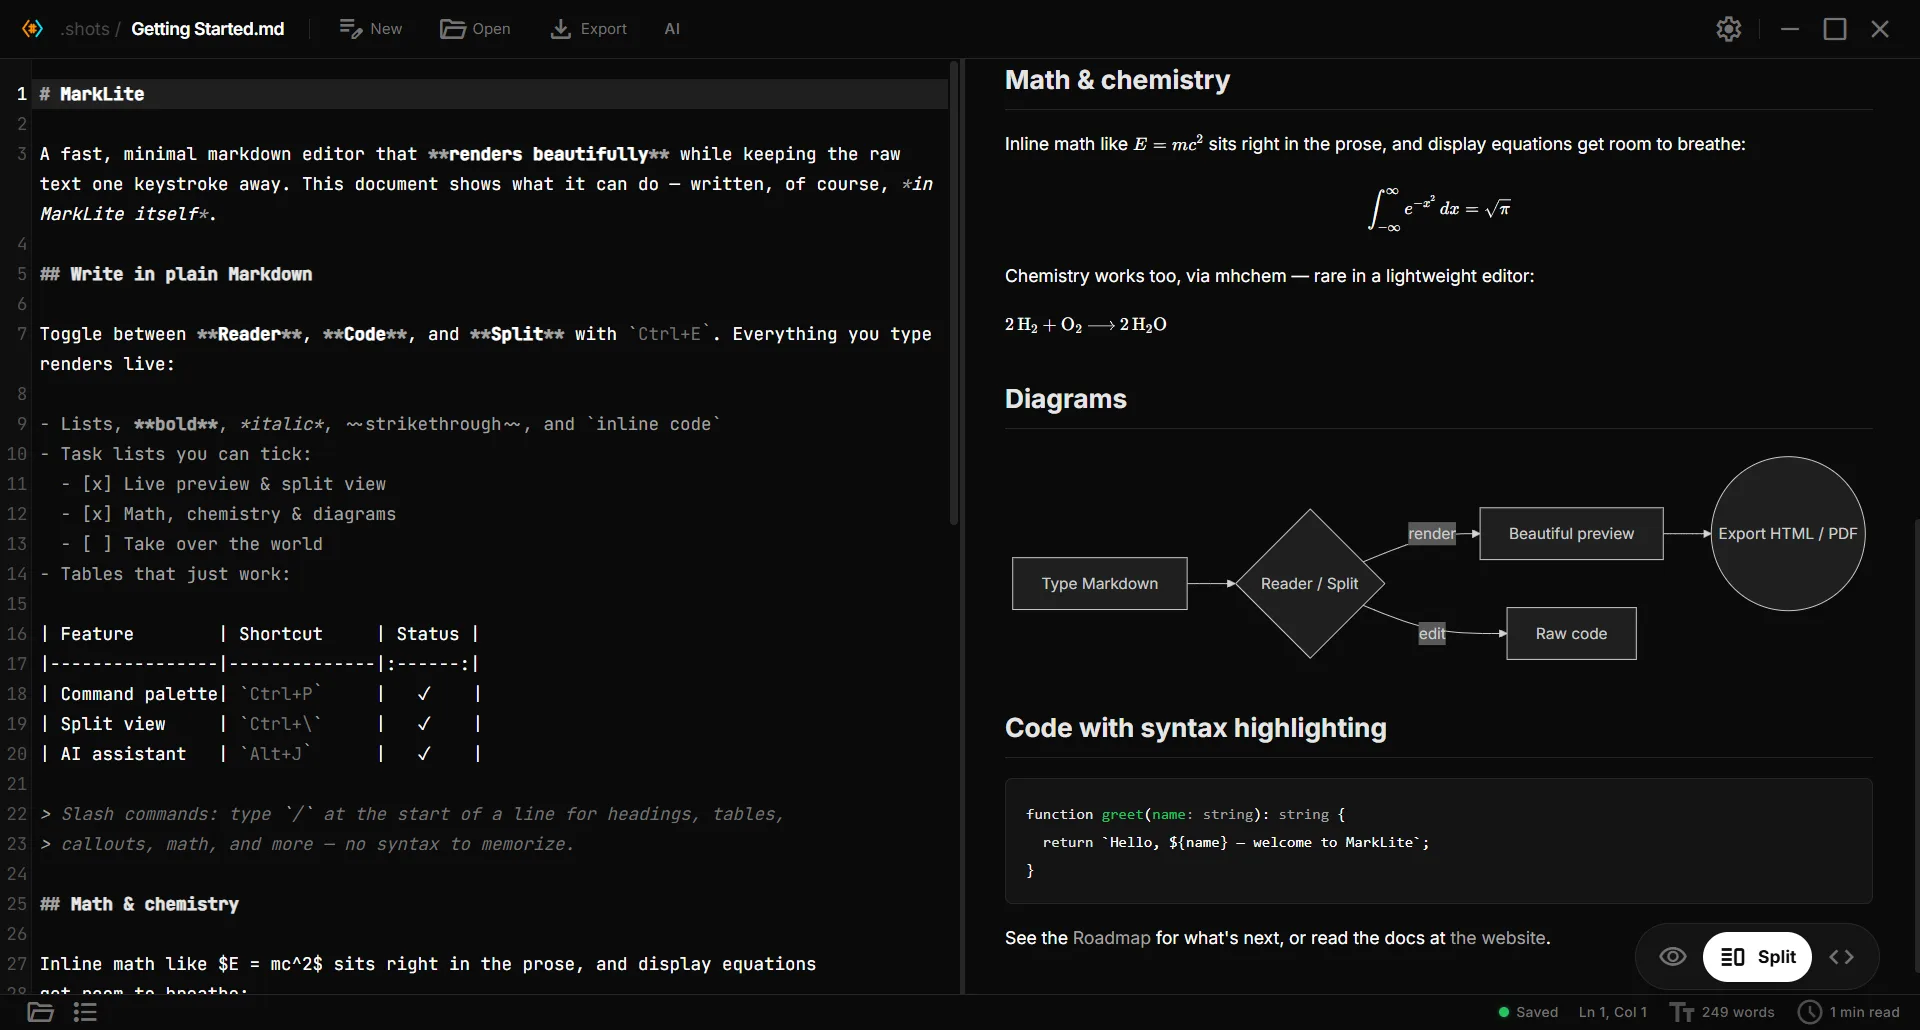The image size is (1920, 1030).
Task: Show the outline list icon in status bar
Action: coord(85,1012)
